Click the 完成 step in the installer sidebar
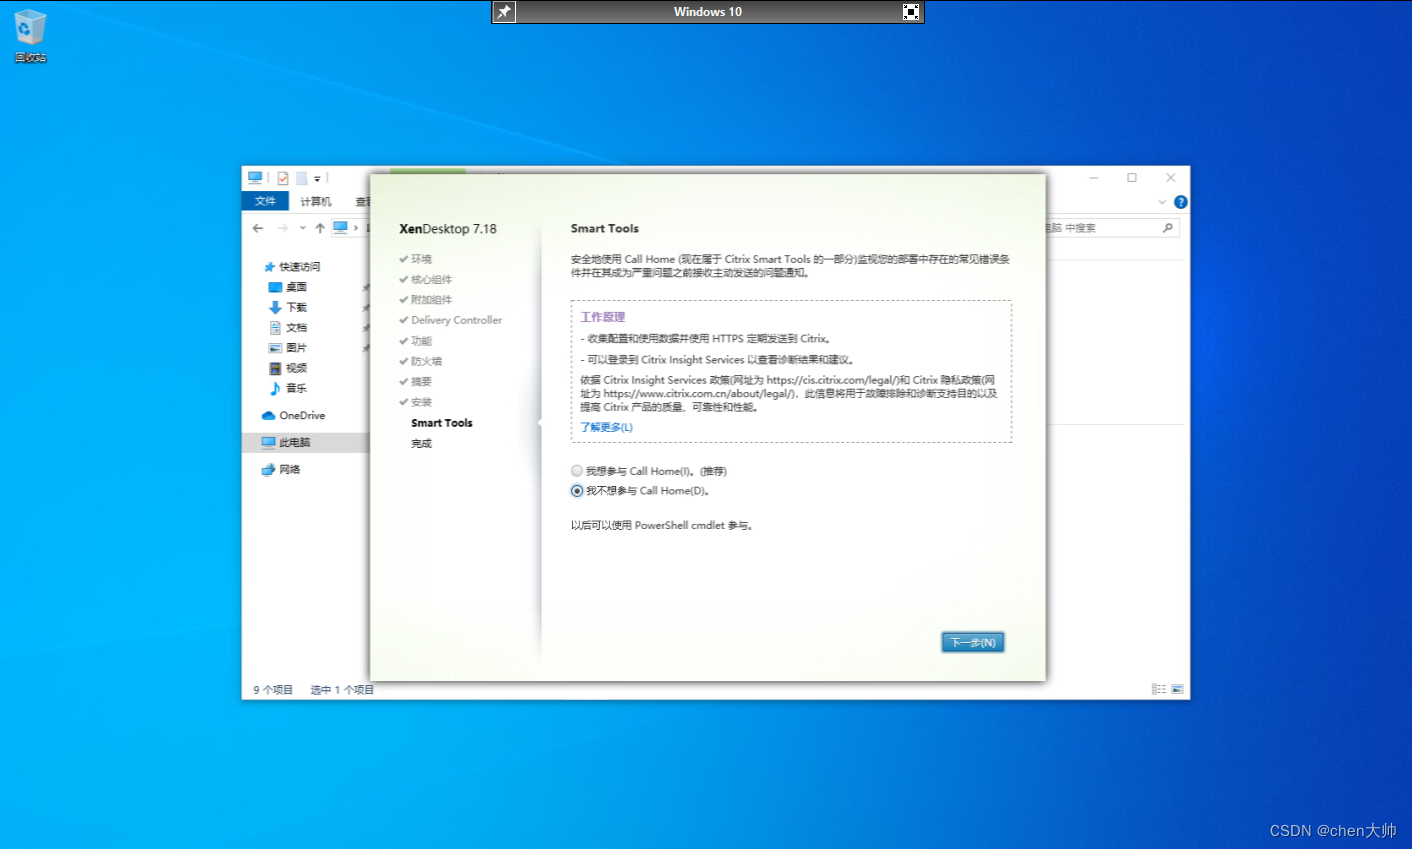 421,443
